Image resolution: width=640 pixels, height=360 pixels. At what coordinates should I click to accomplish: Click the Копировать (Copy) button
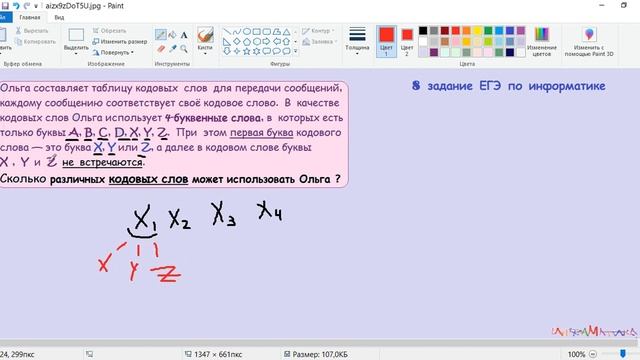(x=35, y=42)
